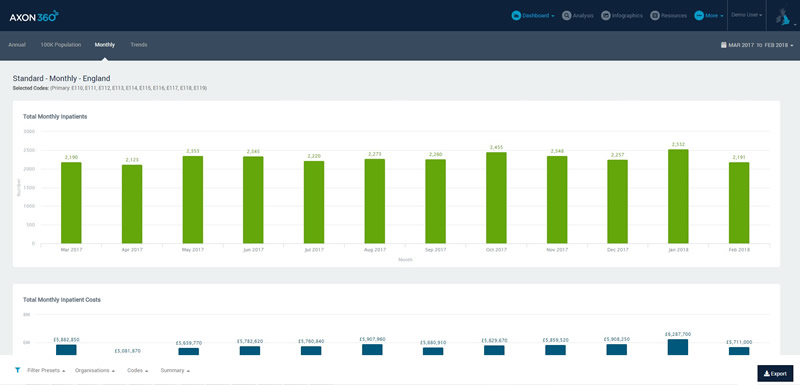Click the Analysis magnifier icon
Viewport: 800px width, 385px height.
566,16
